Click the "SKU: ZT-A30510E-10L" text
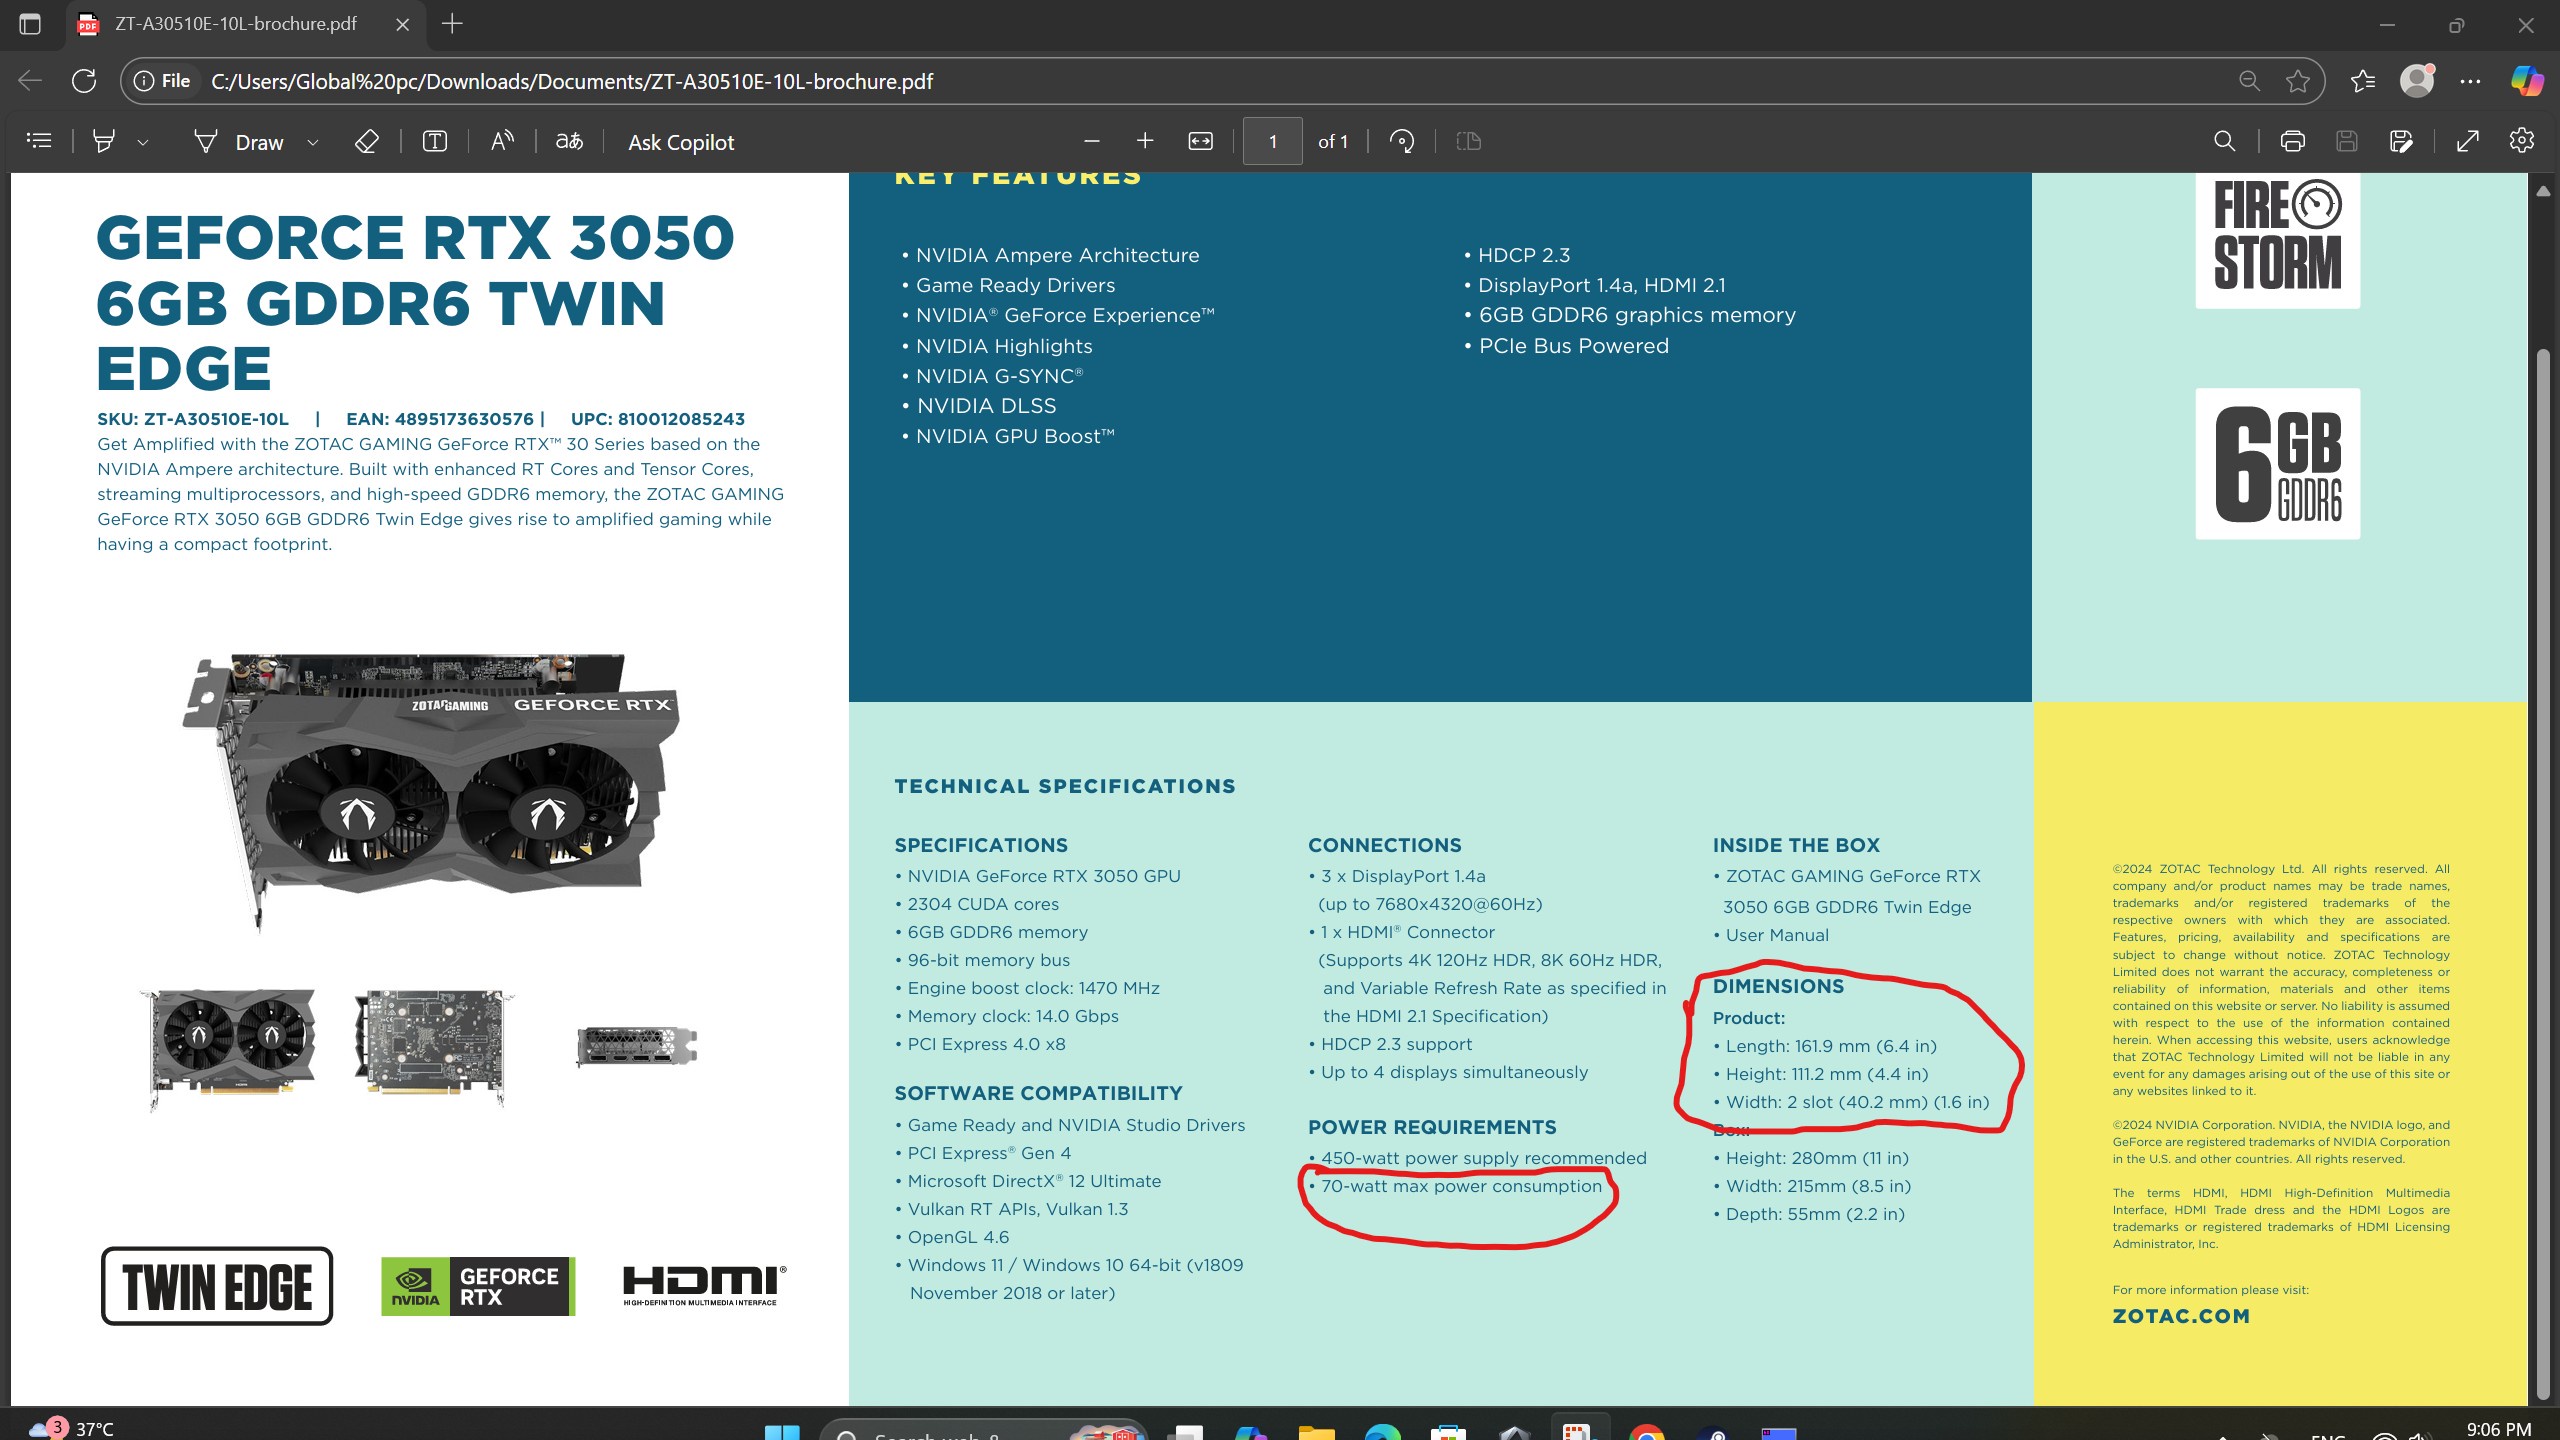This screenshot has height=1440, width=2560. click(193, 419)
